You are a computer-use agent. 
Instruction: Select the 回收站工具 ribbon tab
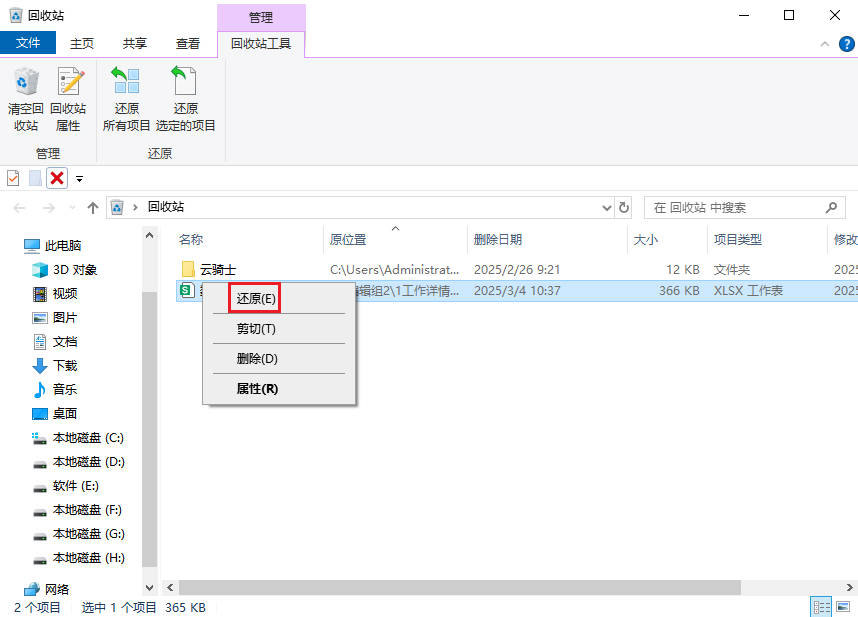click(x=260, y=44)
